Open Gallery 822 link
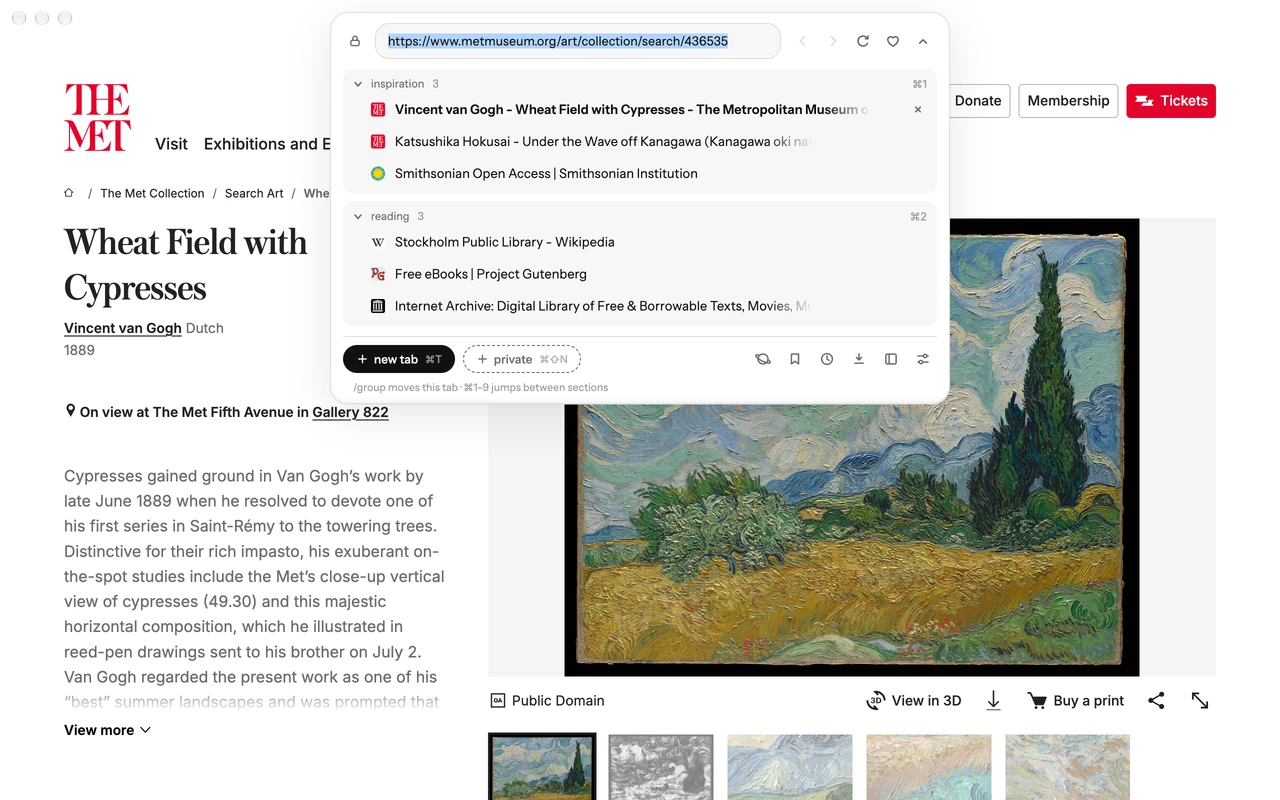Image resolution: width=1280 pixels, height=800 pixels. [350, 412]
